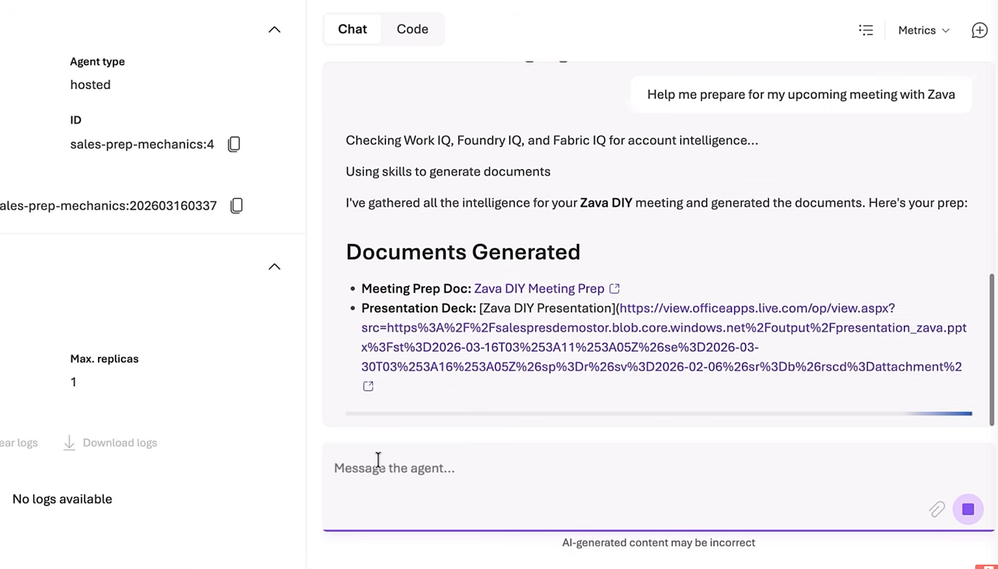Screen dimensions: 998x569
Task: Open the Zava DIY Meeting Prep link
Action: coord(539,289)
